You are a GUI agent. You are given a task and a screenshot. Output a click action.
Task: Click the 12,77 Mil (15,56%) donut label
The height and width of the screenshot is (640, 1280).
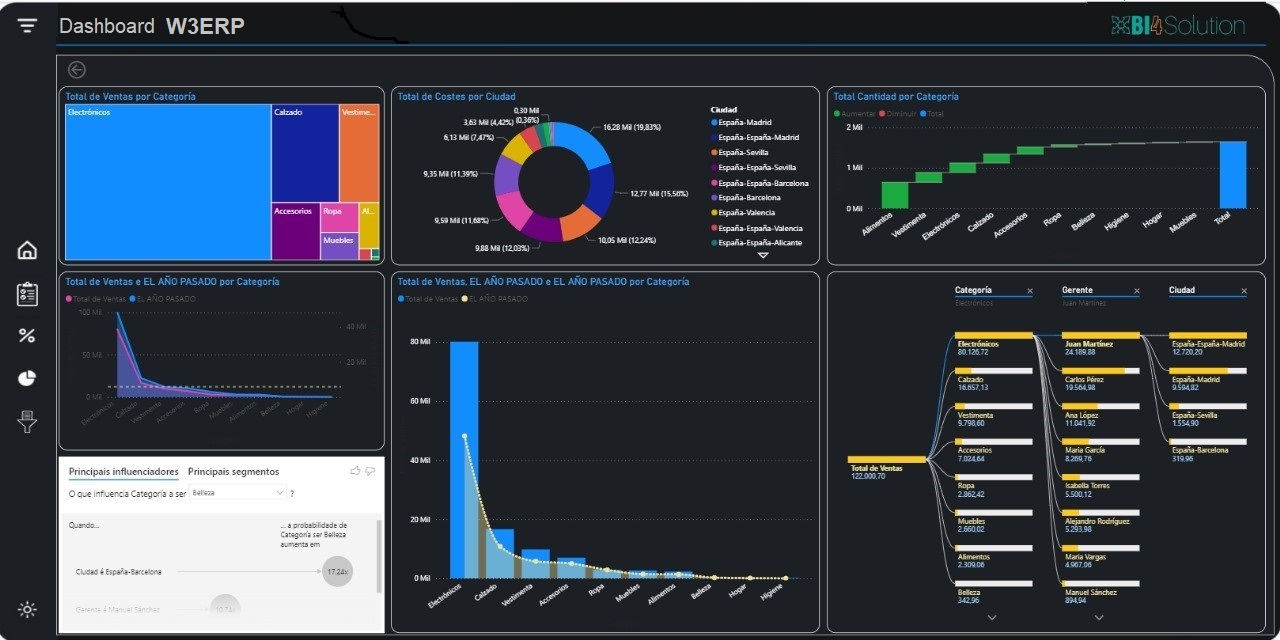pos(659,193)
